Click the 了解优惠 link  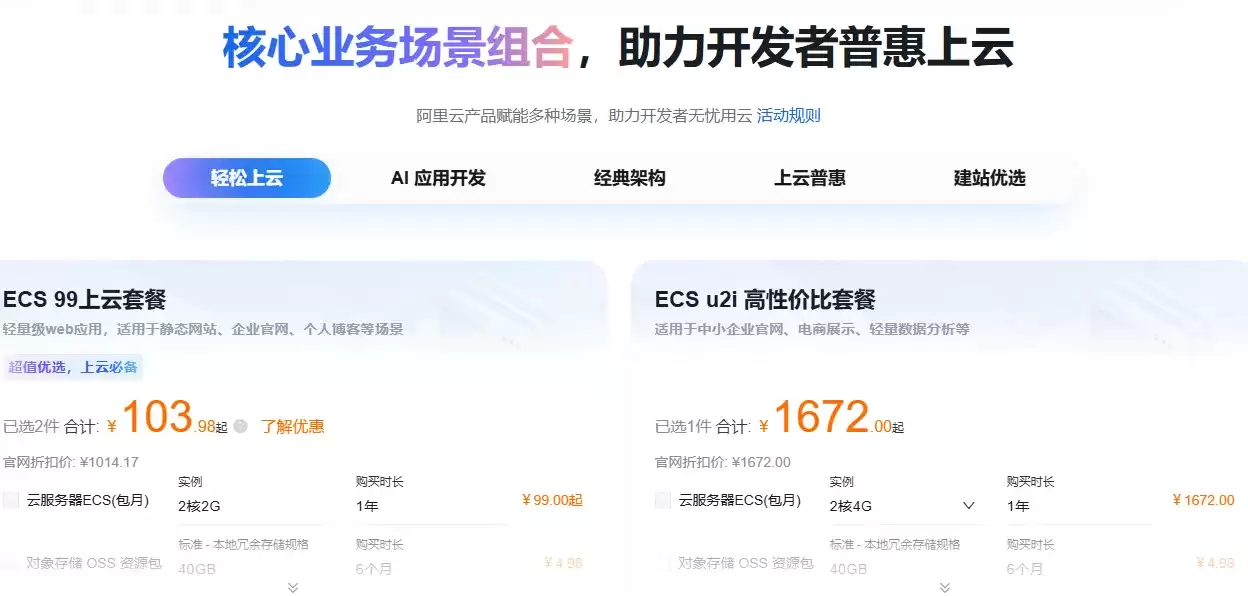(x=292, y=426)
